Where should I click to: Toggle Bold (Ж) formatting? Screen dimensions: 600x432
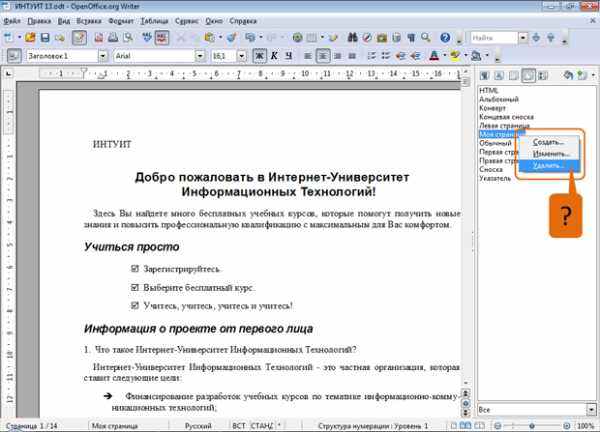tap(259, 56)
